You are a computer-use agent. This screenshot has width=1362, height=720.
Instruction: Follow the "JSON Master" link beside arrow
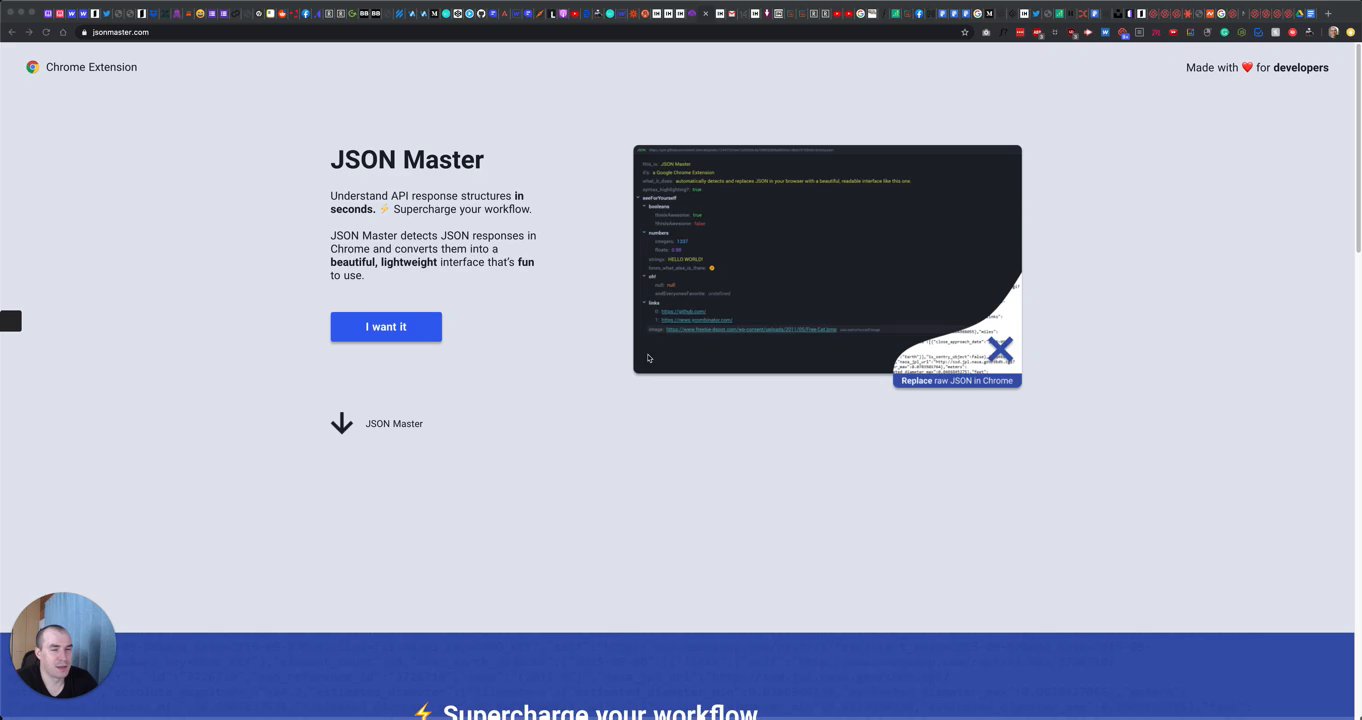click(394, 424)
